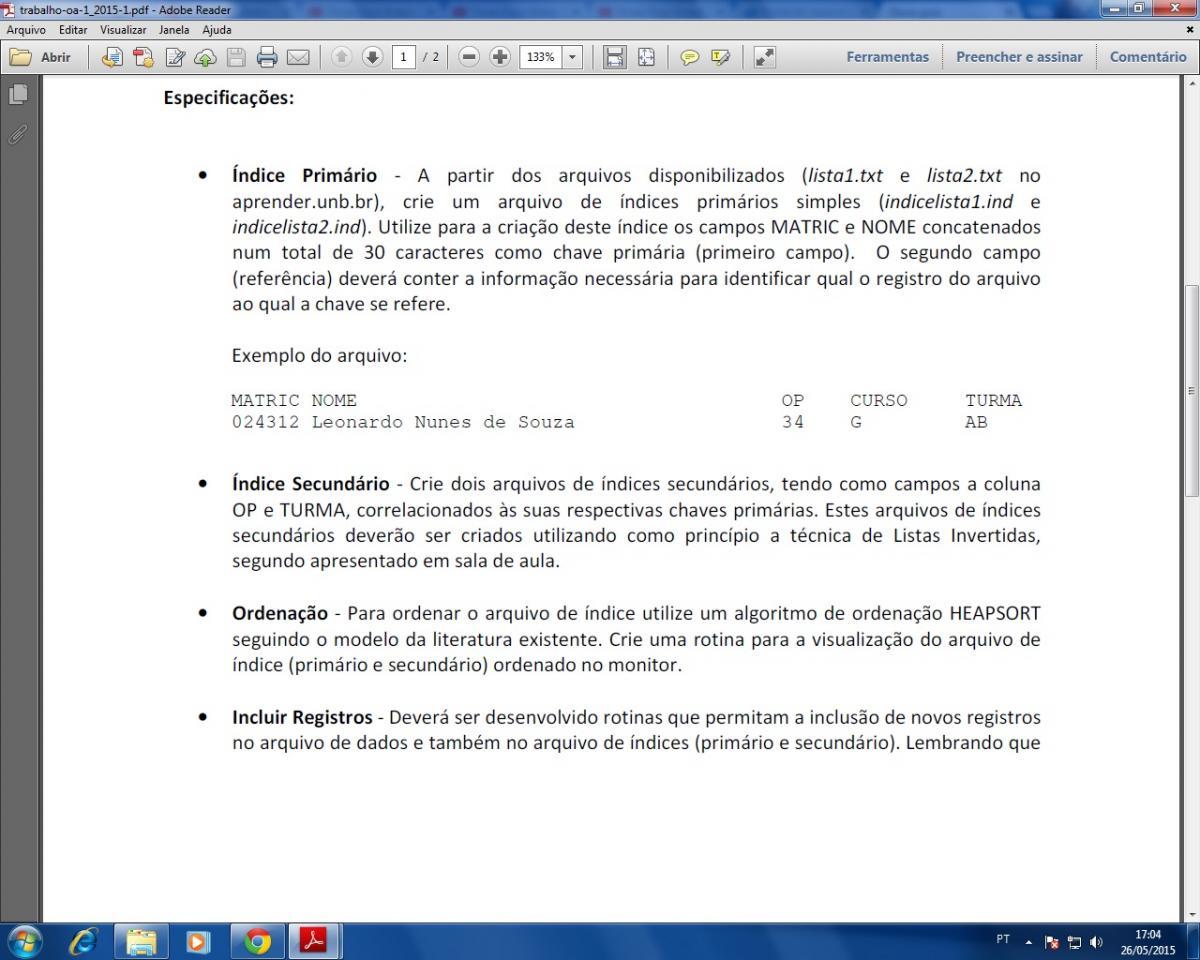
Task: Click the volume speaker tray icon
Action: (x=1096, y=942)
